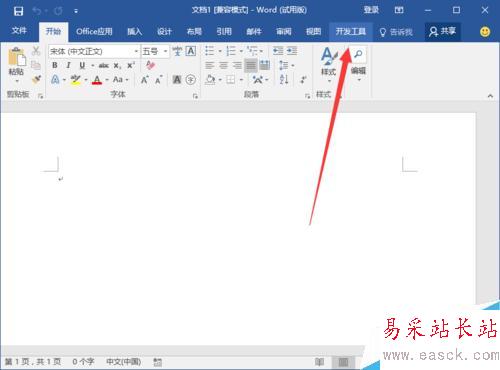Click the Line Spacing icon
500x370 pixels.
tap(284, 65)
